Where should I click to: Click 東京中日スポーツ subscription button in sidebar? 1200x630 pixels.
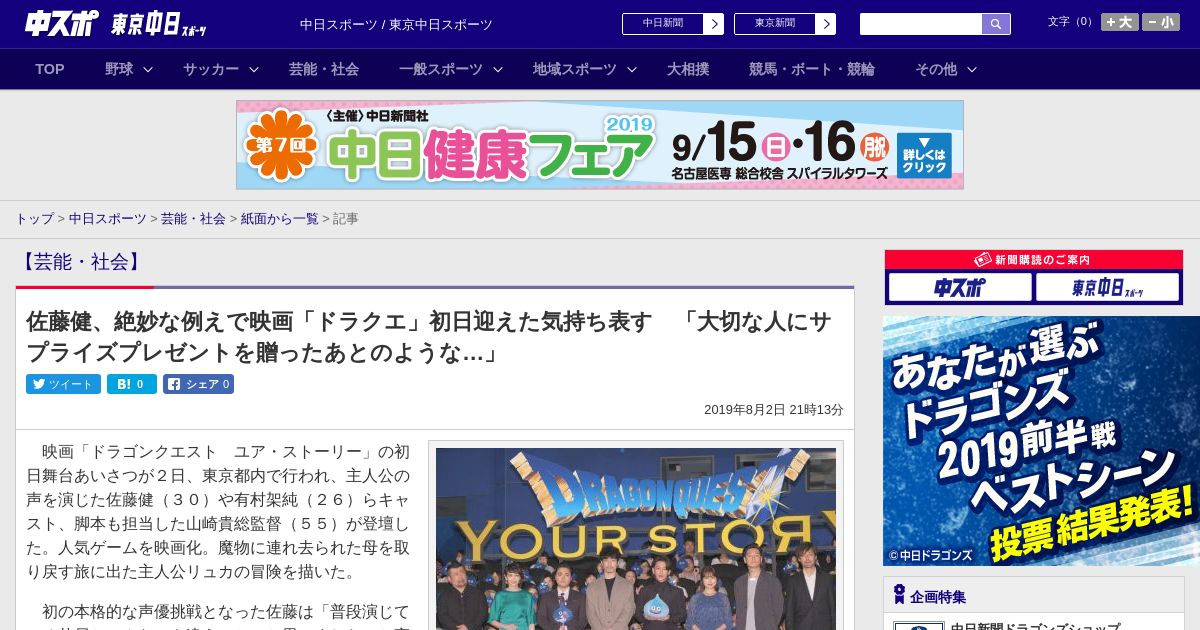click(1108, 288)
